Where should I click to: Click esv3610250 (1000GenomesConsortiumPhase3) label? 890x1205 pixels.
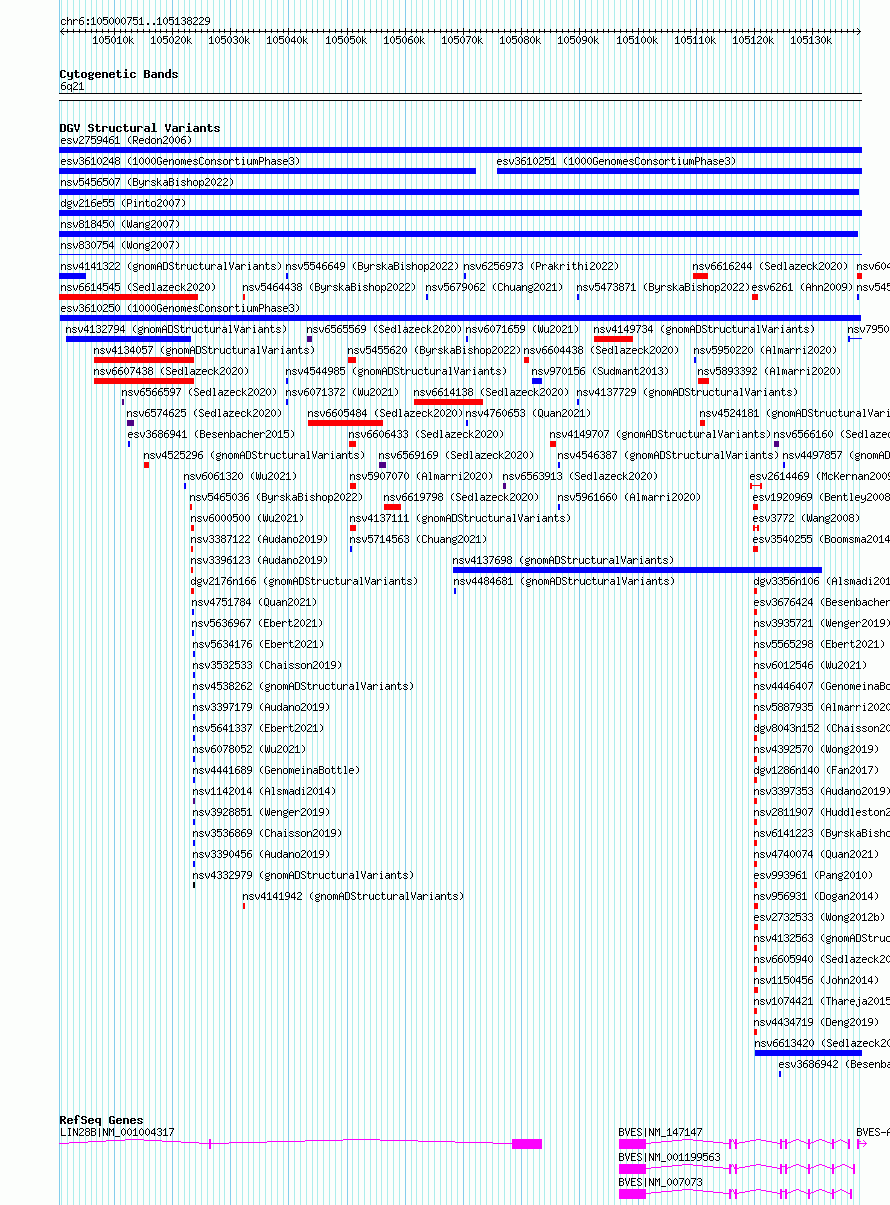point(180,308)
